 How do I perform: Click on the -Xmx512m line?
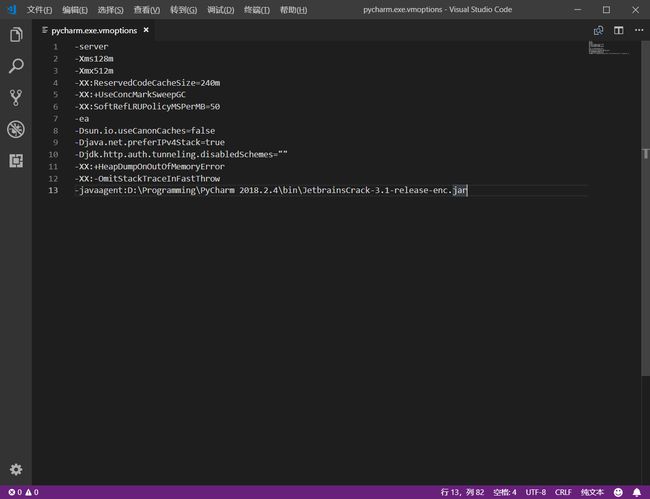(x=94, y=71)
